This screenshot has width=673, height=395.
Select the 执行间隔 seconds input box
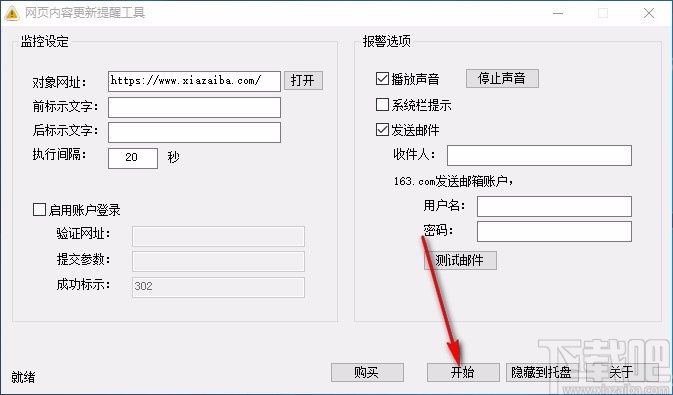tap(133, 158)
